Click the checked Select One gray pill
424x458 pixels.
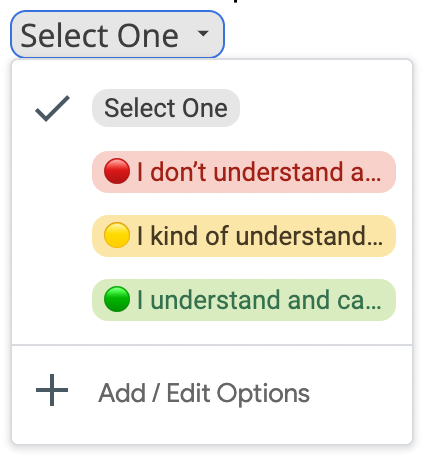tap(166, 108)
